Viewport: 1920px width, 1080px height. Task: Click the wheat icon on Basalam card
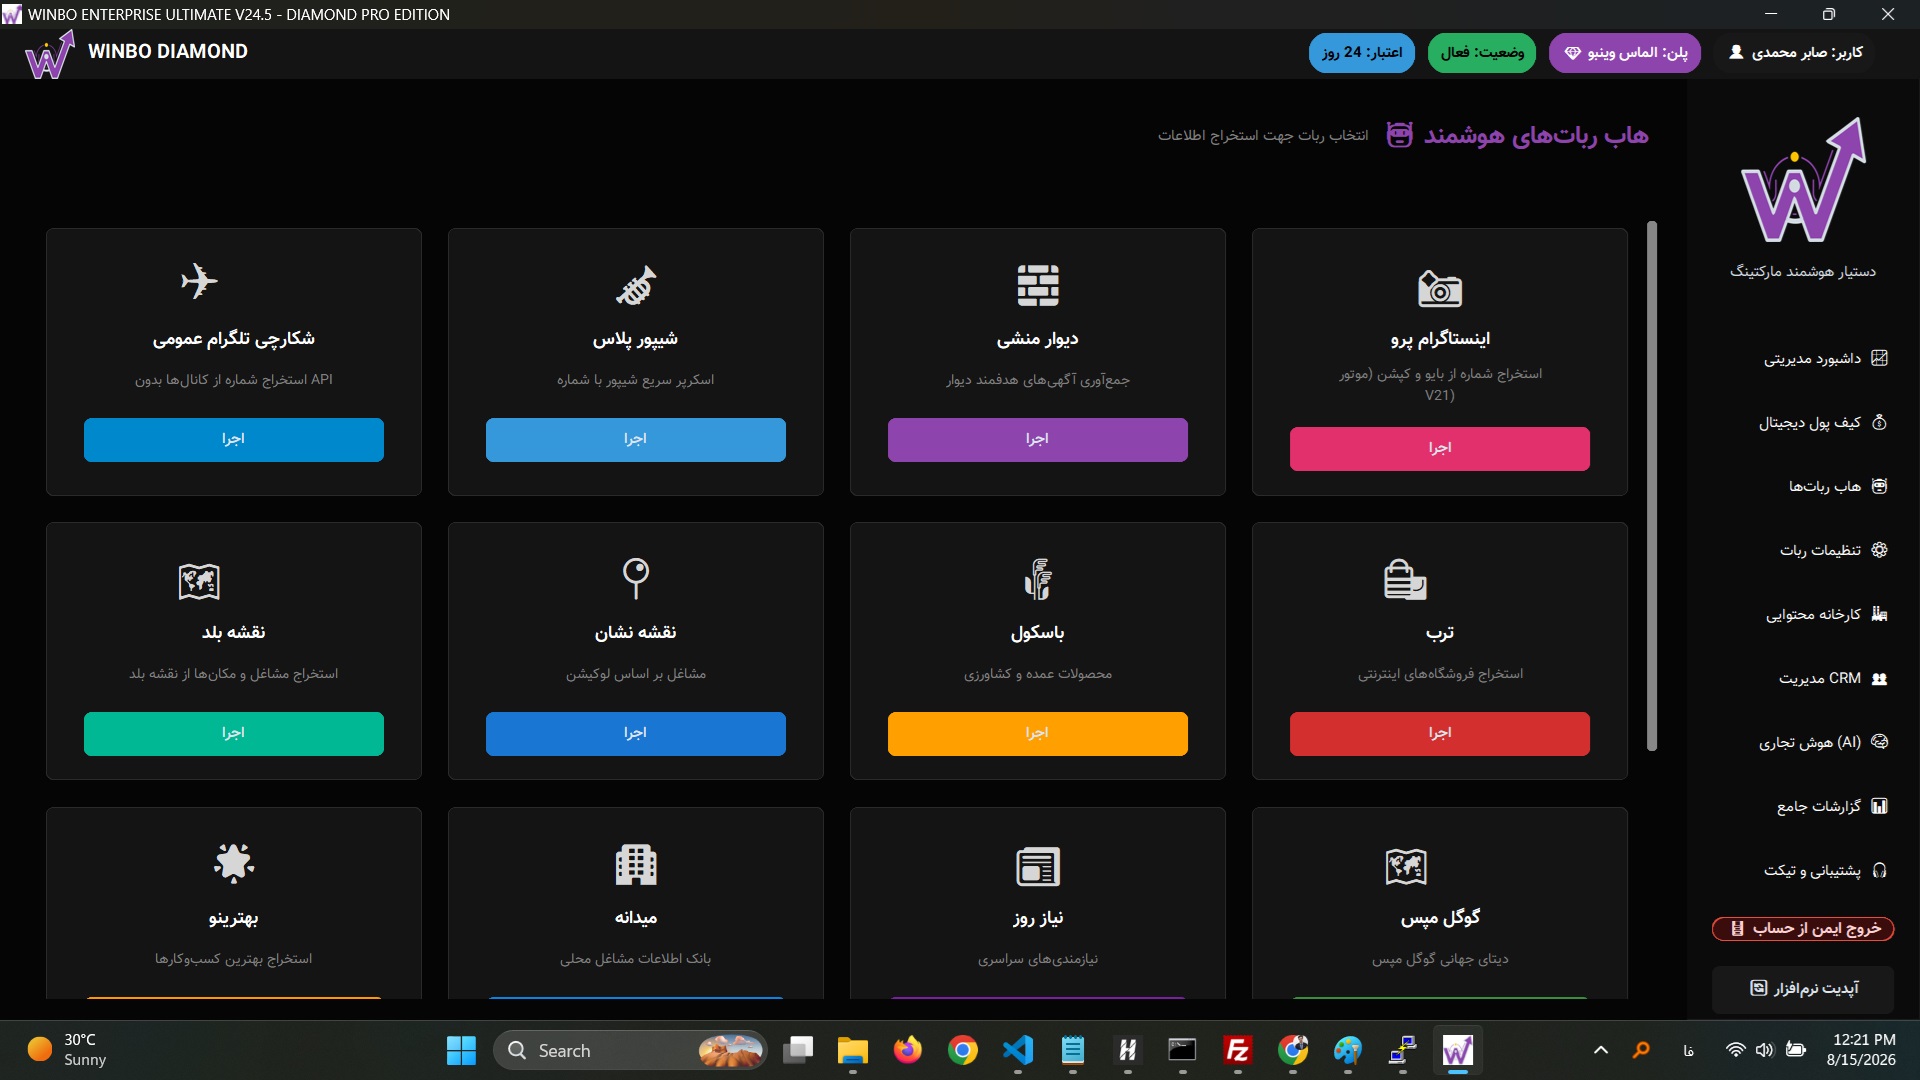click(1038, 578)
